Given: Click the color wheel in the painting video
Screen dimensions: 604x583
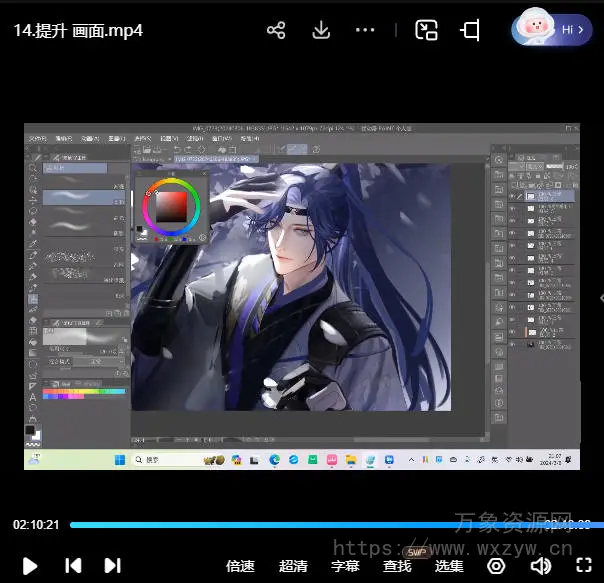Looking at the screenshot, I should [171, 205].
